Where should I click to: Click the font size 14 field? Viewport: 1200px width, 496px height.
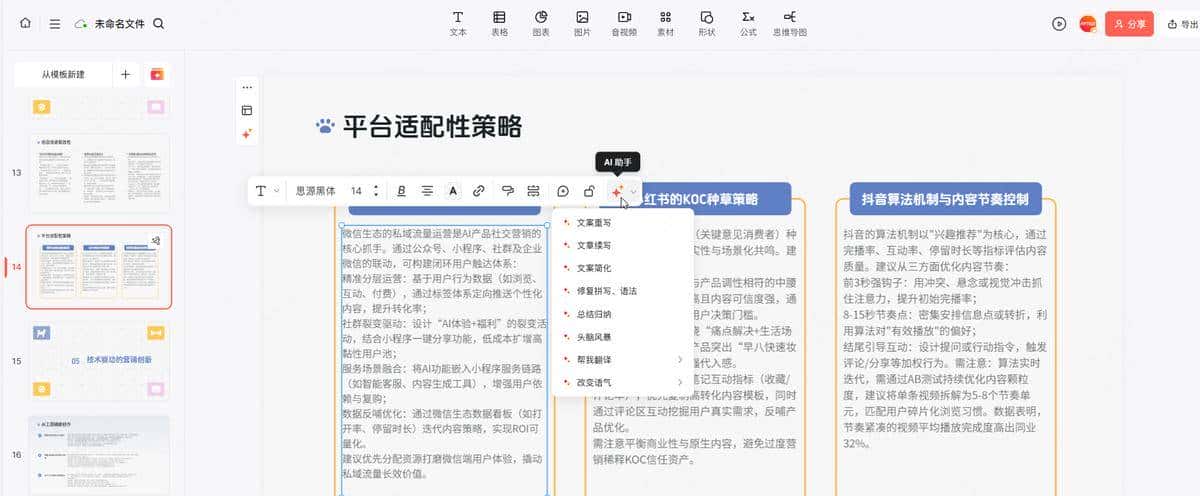click(x=357, y=190)
